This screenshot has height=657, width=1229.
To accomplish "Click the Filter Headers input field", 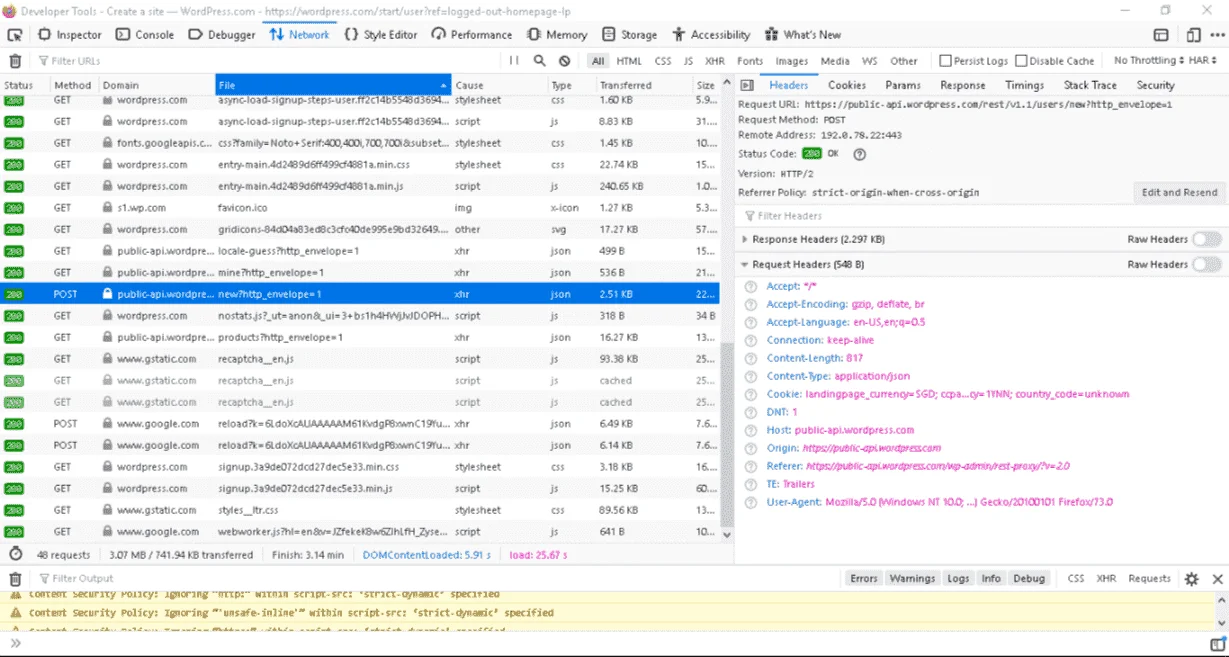I will point(980,216).
